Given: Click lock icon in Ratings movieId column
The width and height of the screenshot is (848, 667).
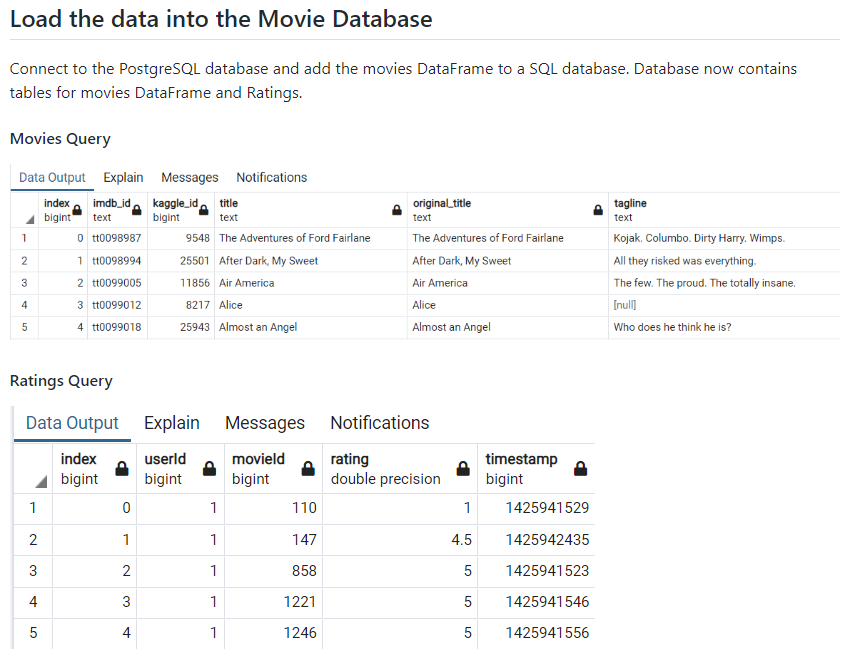Looking at the screenshot, I should [x=309, y=469].
